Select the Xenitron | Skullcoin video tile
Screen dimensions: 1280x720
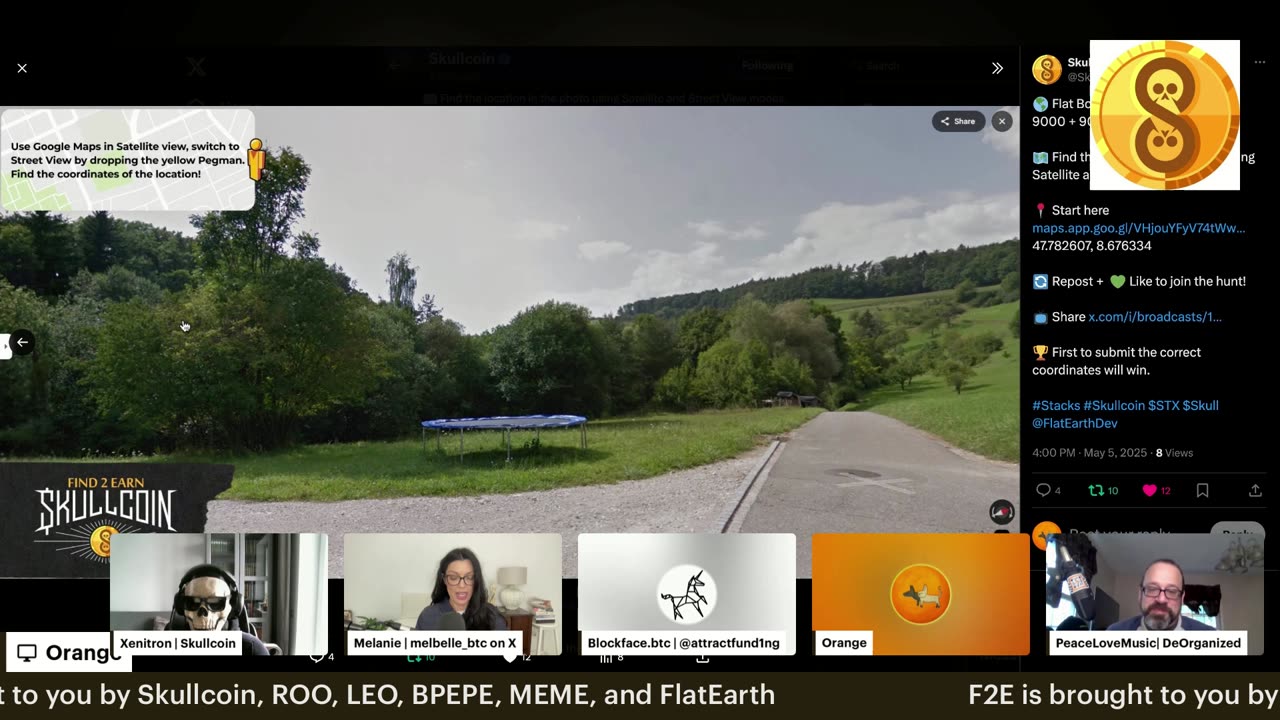[x=218, y=594]
